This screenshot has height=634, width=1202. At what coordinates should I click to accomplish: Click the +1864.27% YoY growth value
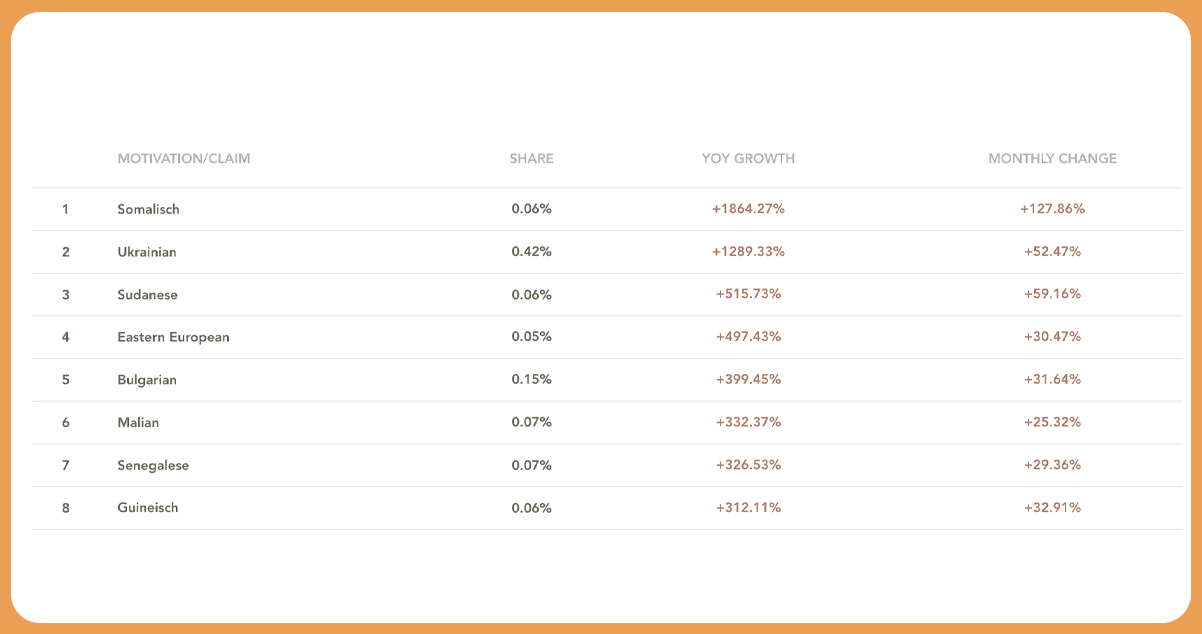tap(748, 209)
